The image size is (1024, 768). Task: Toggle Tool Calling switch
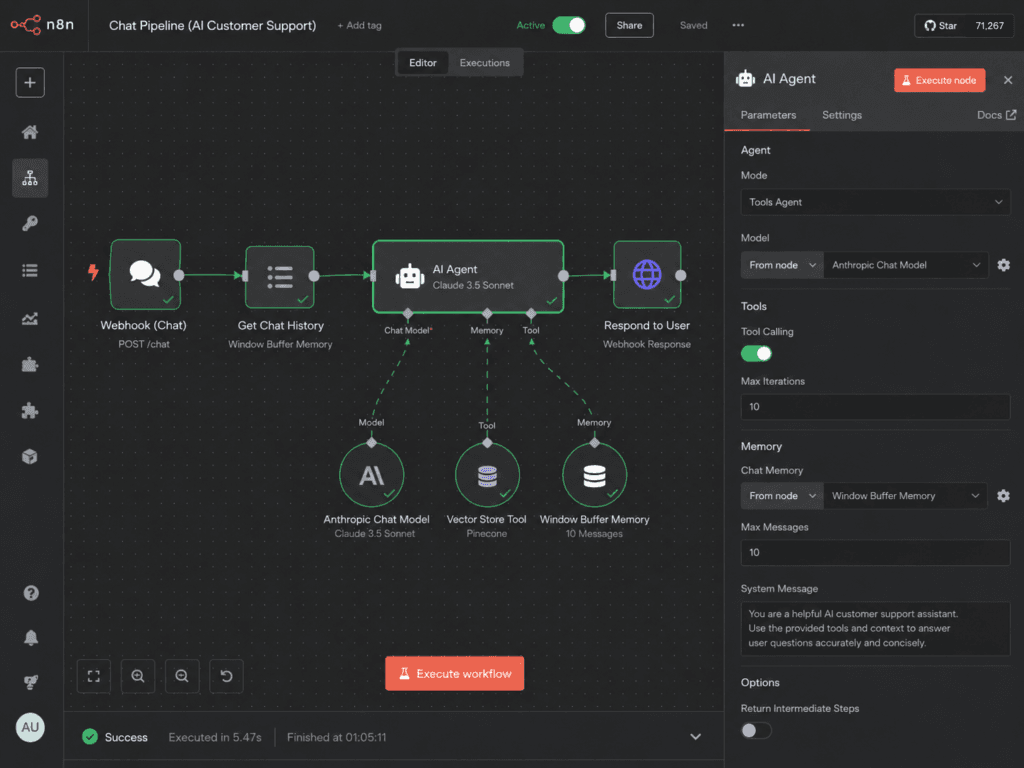pyautogui.click(x=756, y=353)
